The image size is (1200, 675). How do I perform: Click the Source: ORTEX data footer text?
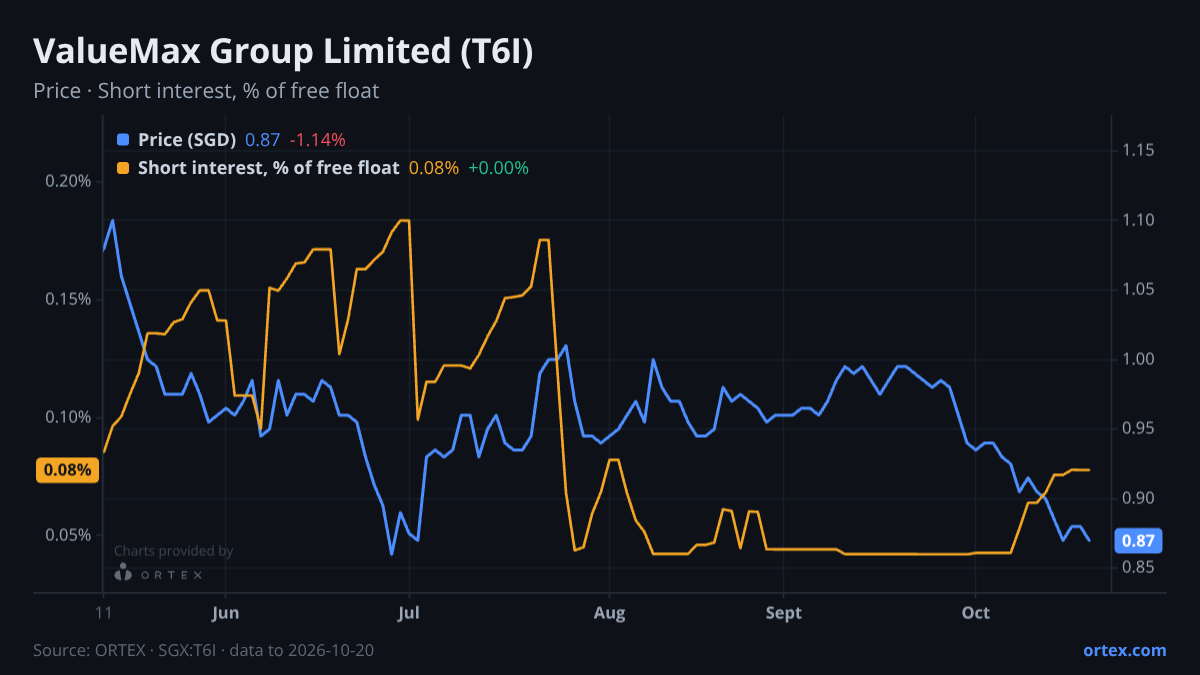(204, 650)
